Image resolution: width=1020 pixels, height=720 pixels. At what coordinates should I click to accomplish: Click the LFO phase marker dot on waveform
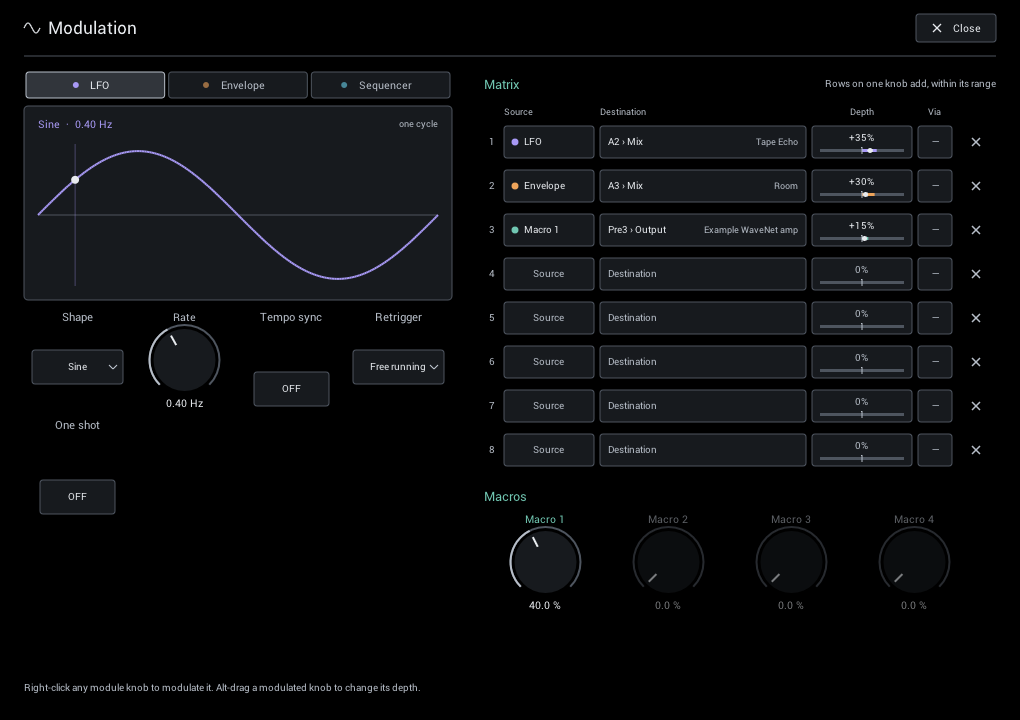pyautogui.click(x=75, y=180)
